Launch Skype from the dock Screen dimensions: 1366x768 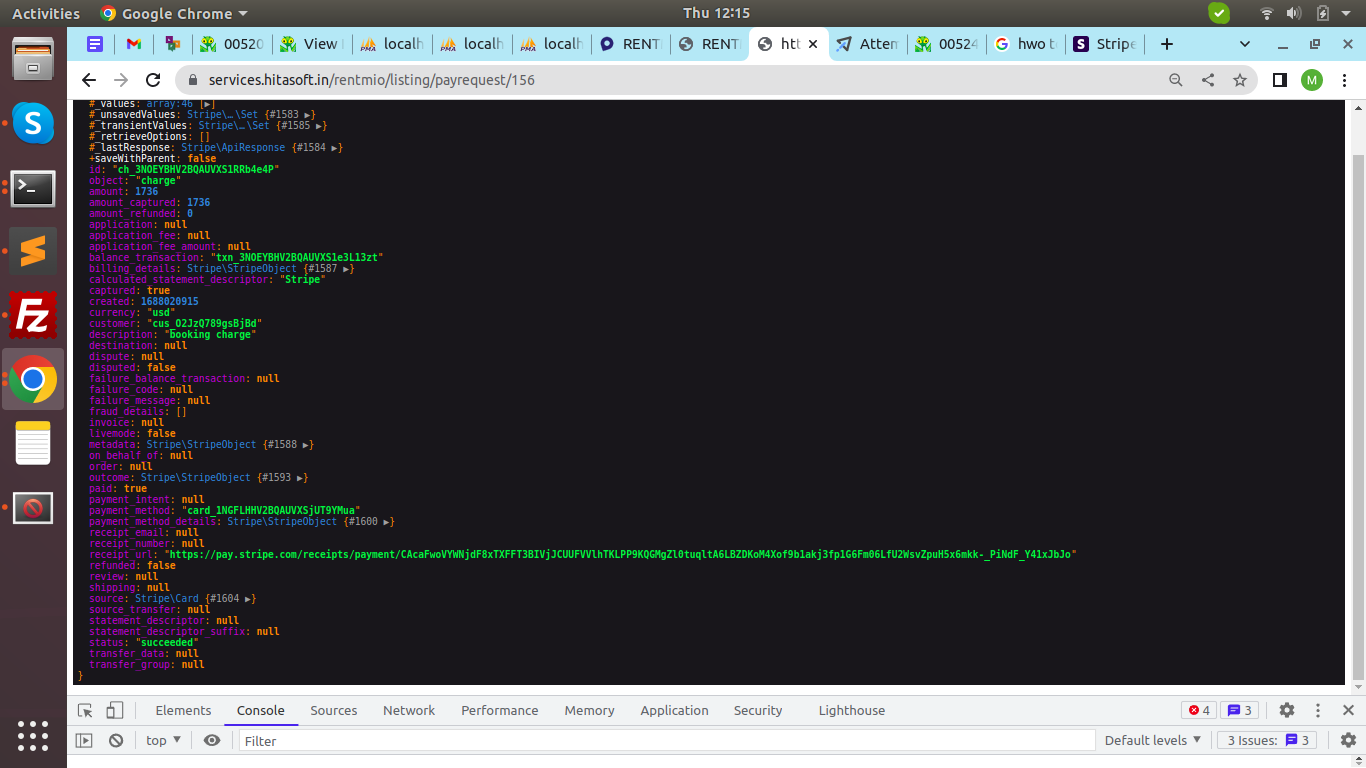(33, 123)
